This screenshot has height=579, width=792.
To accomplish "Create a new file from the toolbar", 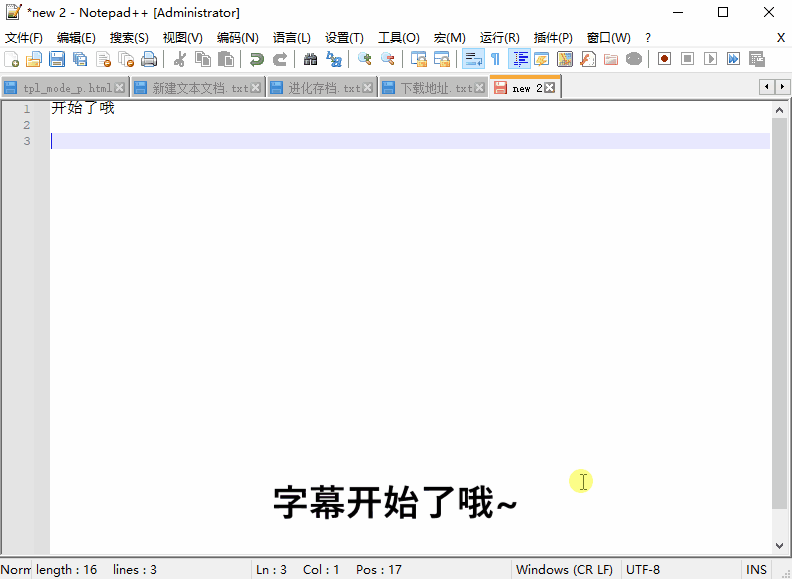I will coord(11,59).
